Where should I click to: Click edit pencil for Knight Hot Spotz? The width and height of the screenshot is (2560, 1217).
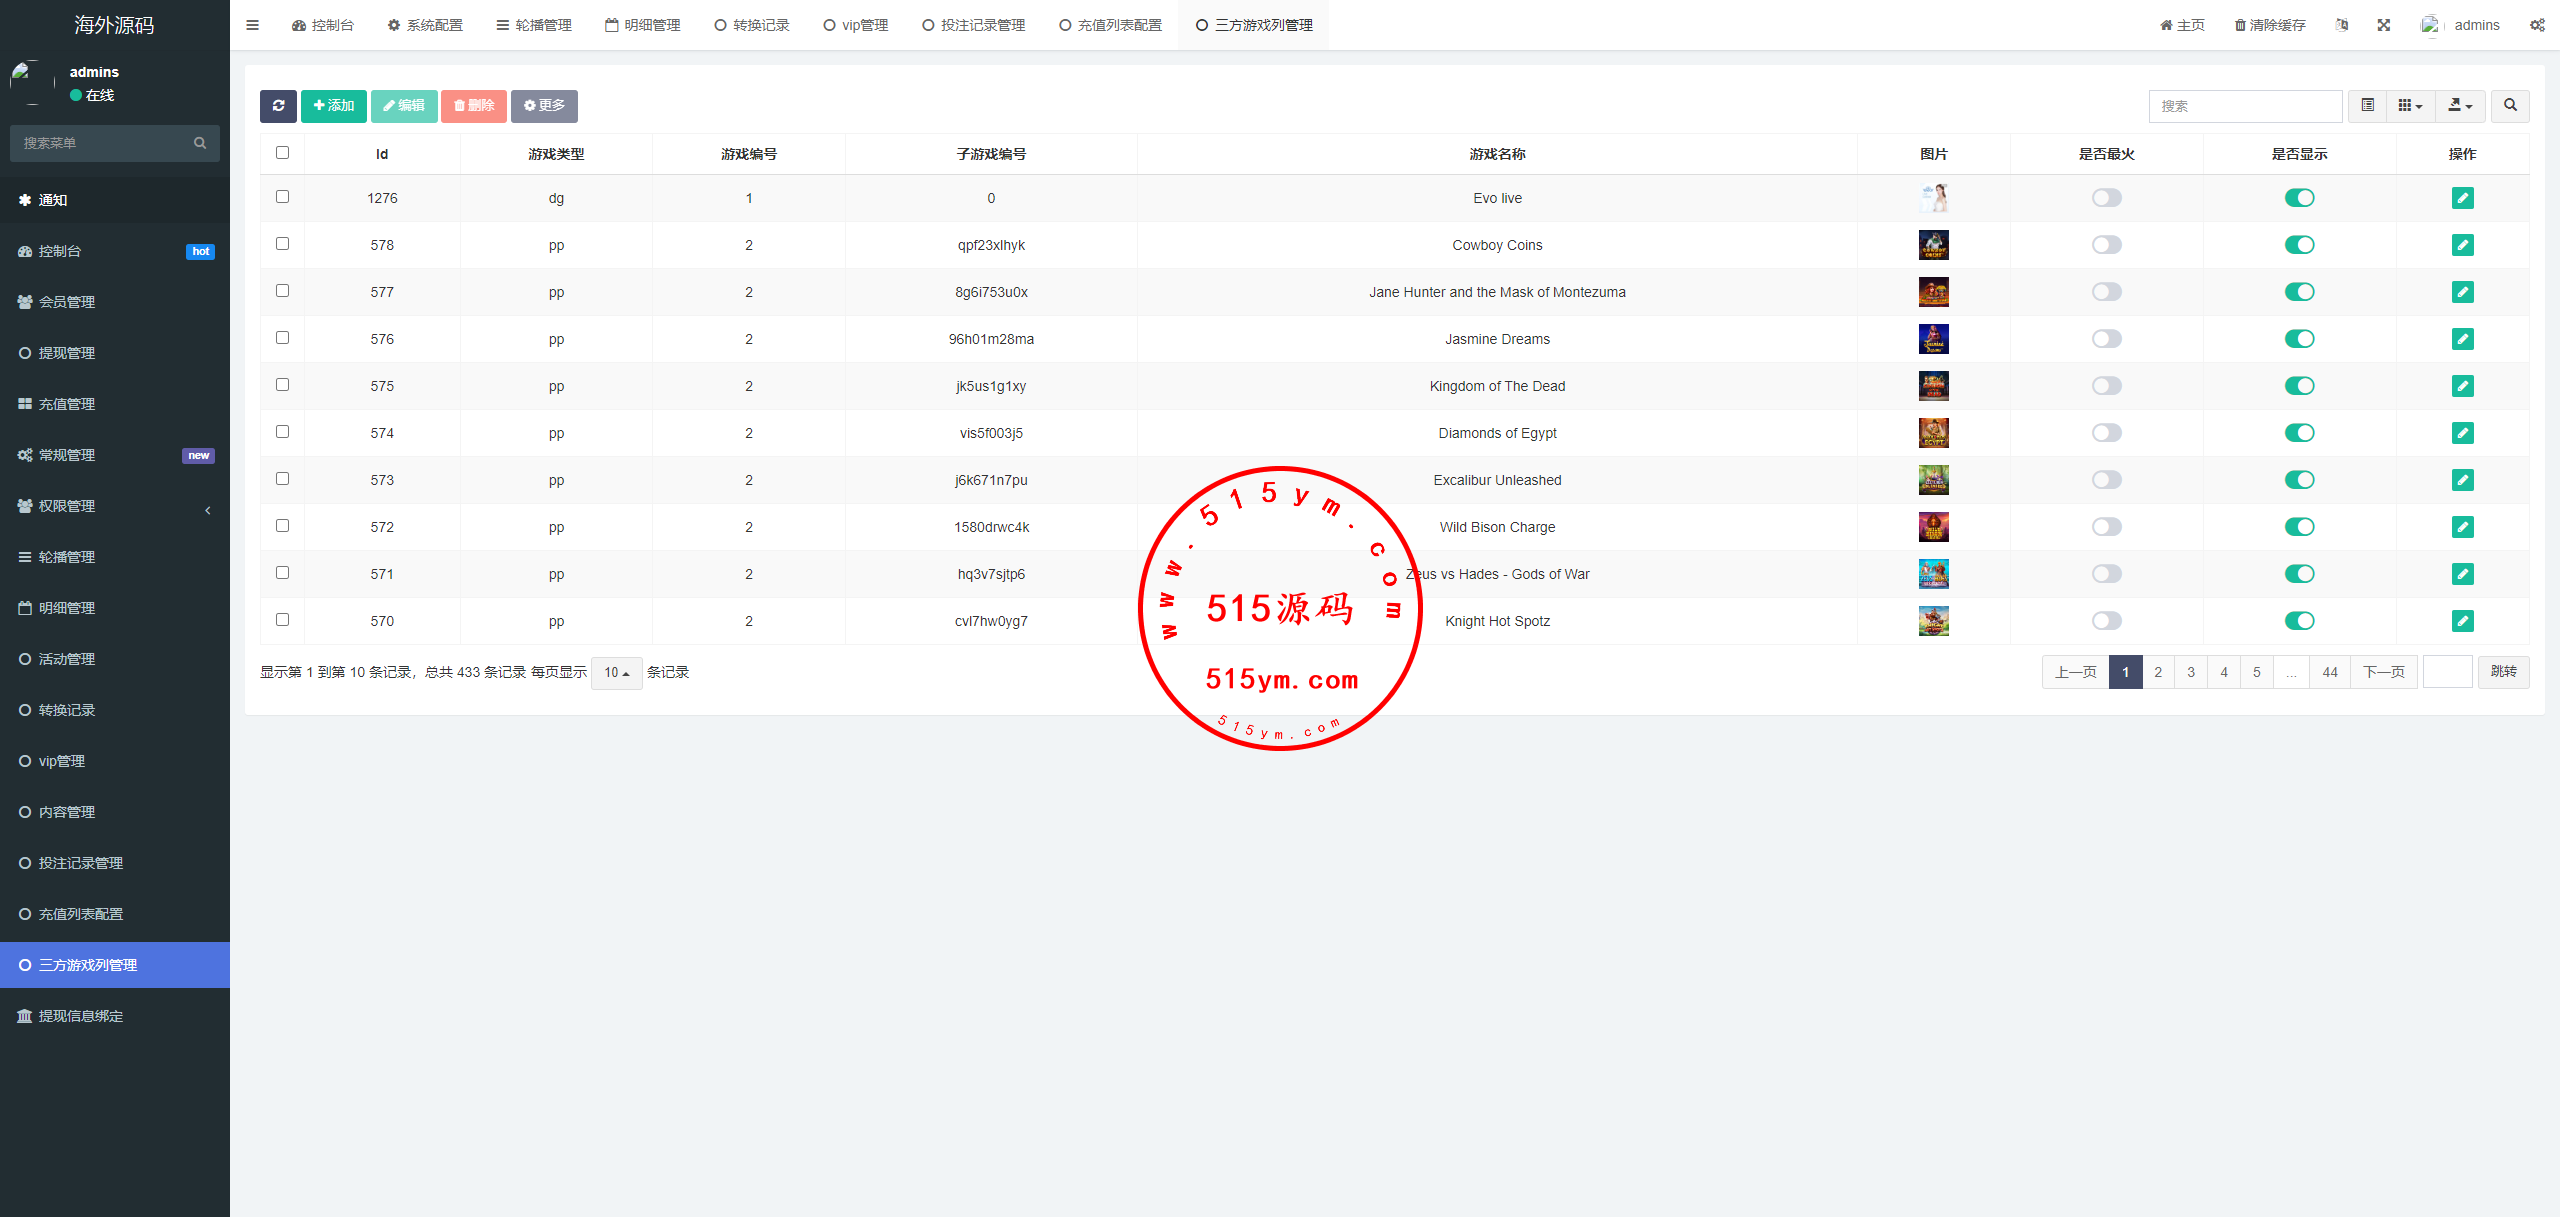tap(2462, 621)
